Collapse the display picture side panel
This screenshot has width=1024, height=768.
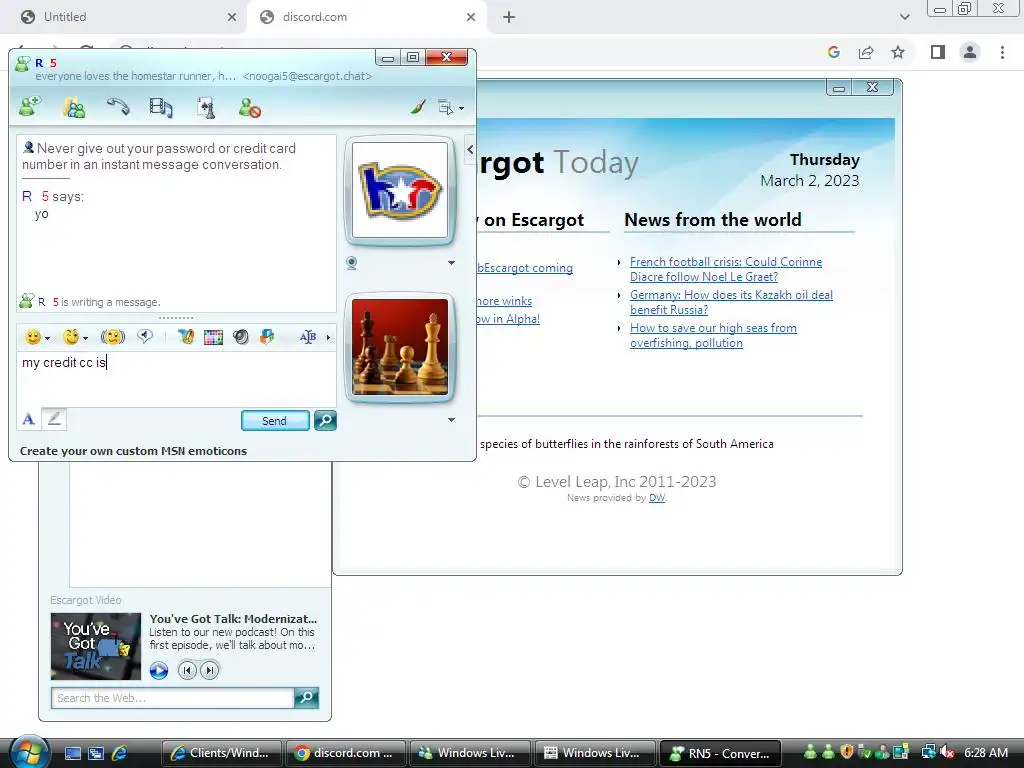(470, 150)
